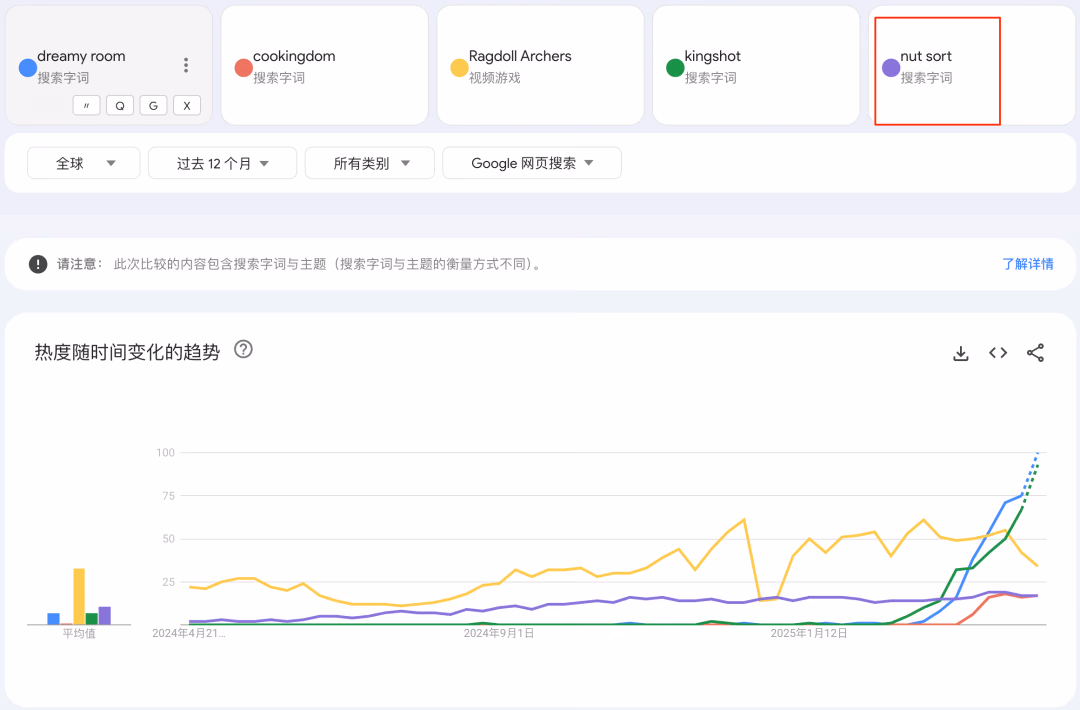The height and width of the screenshot is (710, 1080).
Task: Click the 2024年9月1日 axis label
Action: tap(499, 633)
